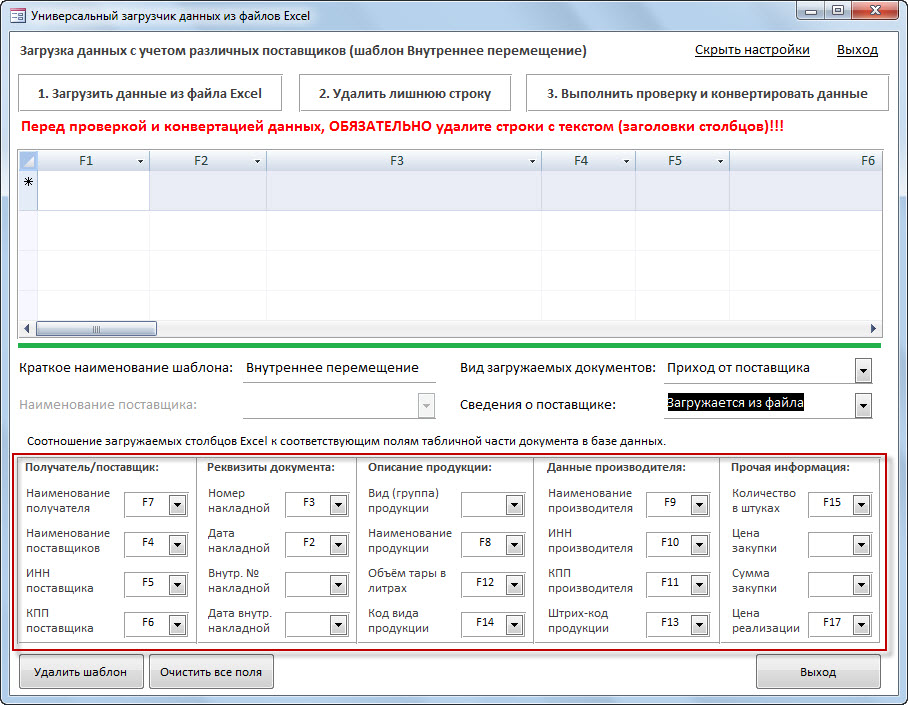908x705 pixels.
Task: Click 'Загружается из файла' highlighted value
Action: 735,403
